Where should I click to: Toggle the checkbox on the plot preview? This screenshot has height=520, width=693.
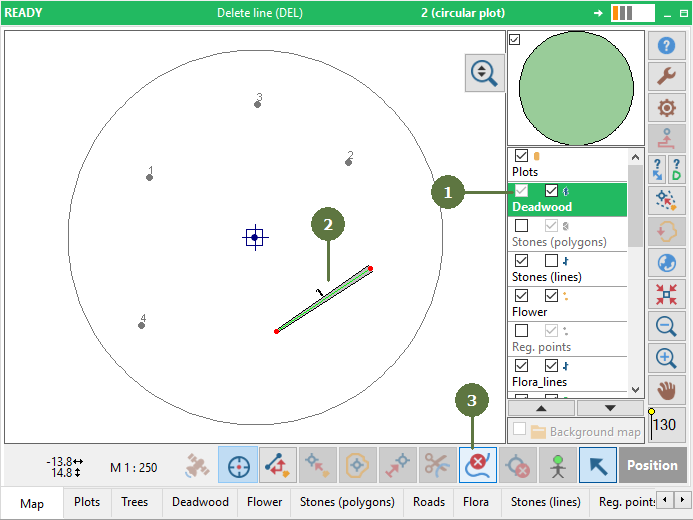tap(514, 39)
